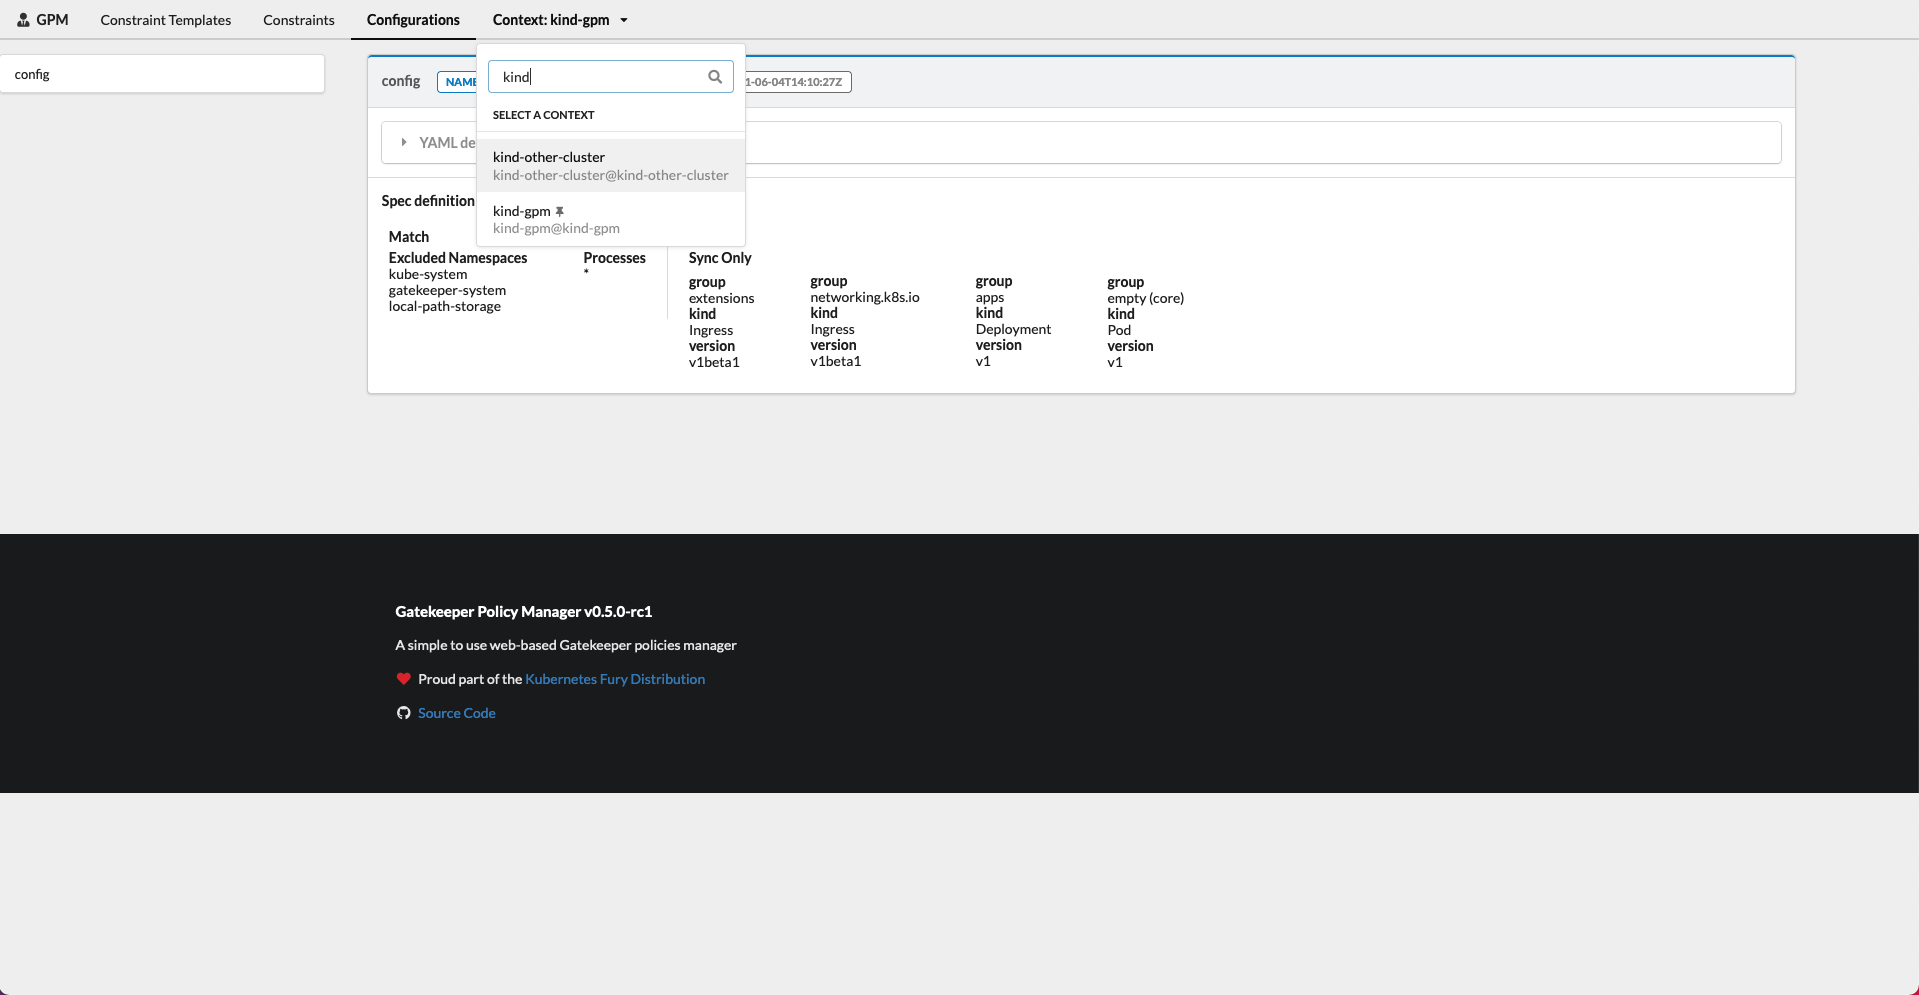Click the NAME badge next to config
Screen dimensions: 1919x995
(458, 82)
